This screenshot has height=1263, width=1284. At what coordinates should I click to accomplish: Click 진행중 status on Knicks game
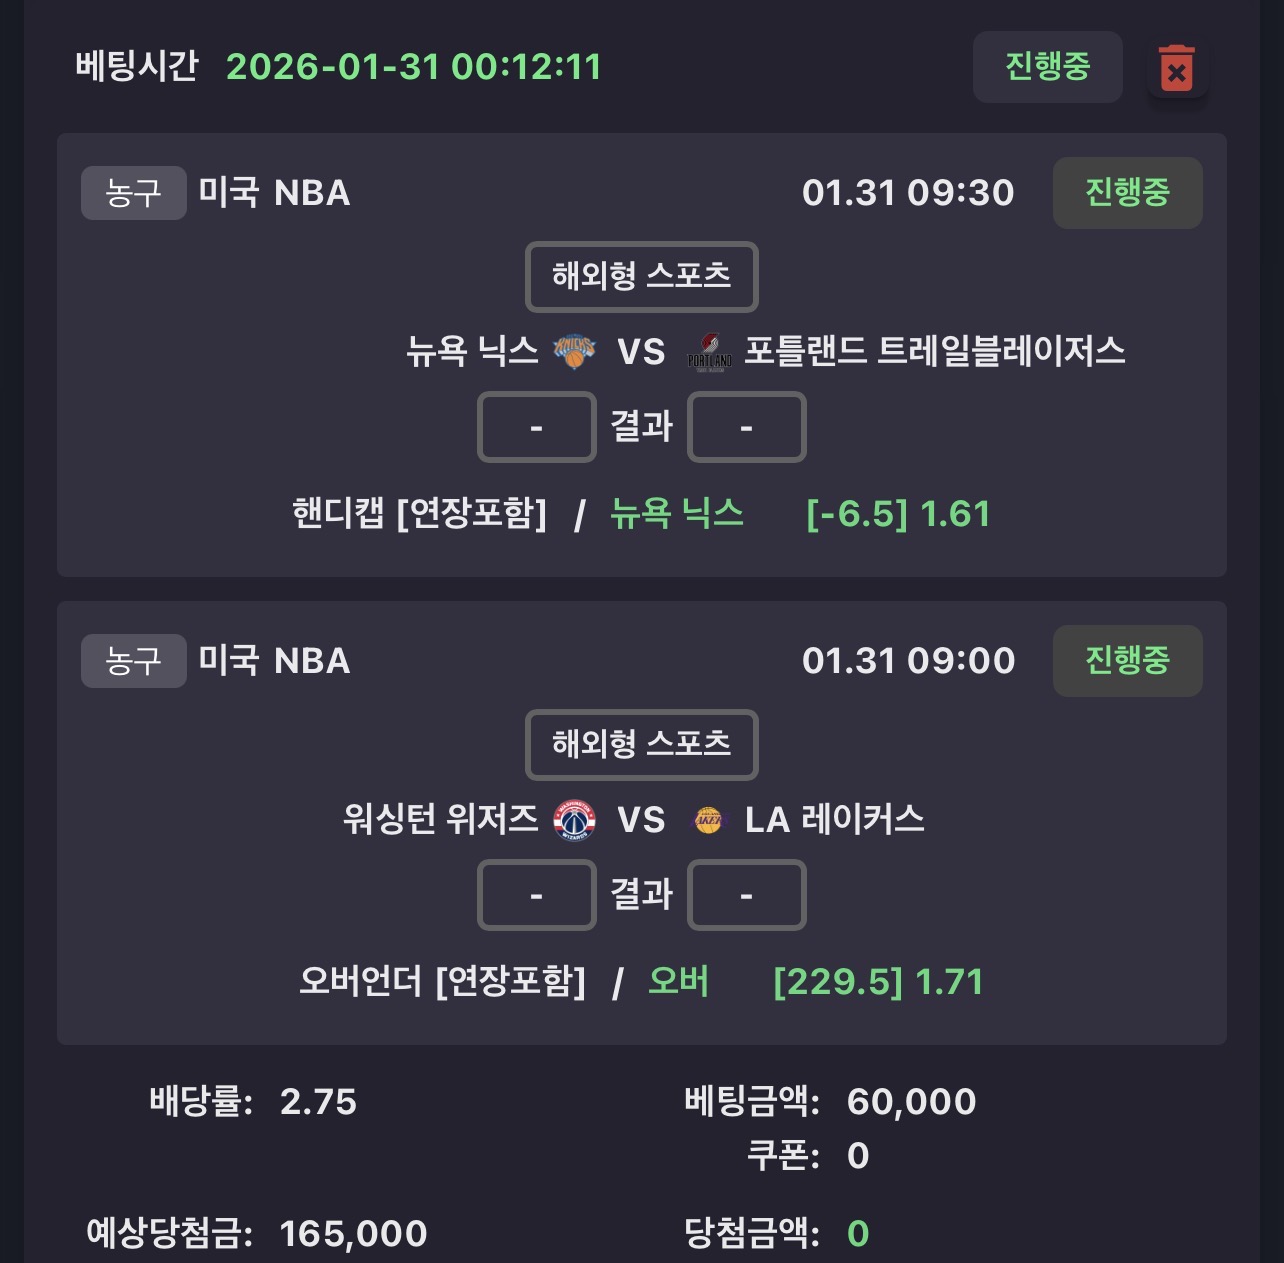pyautogui.click(x=1127, y=193)
